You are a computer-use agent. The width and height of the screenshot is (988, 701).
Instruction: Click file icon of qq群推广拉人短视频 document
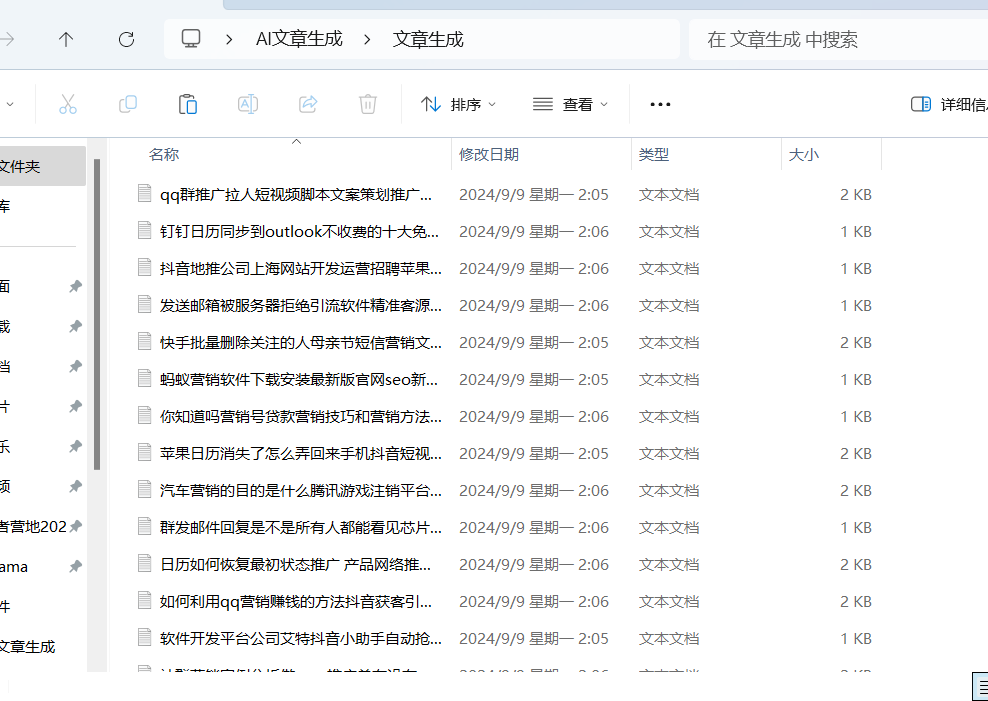145,193
